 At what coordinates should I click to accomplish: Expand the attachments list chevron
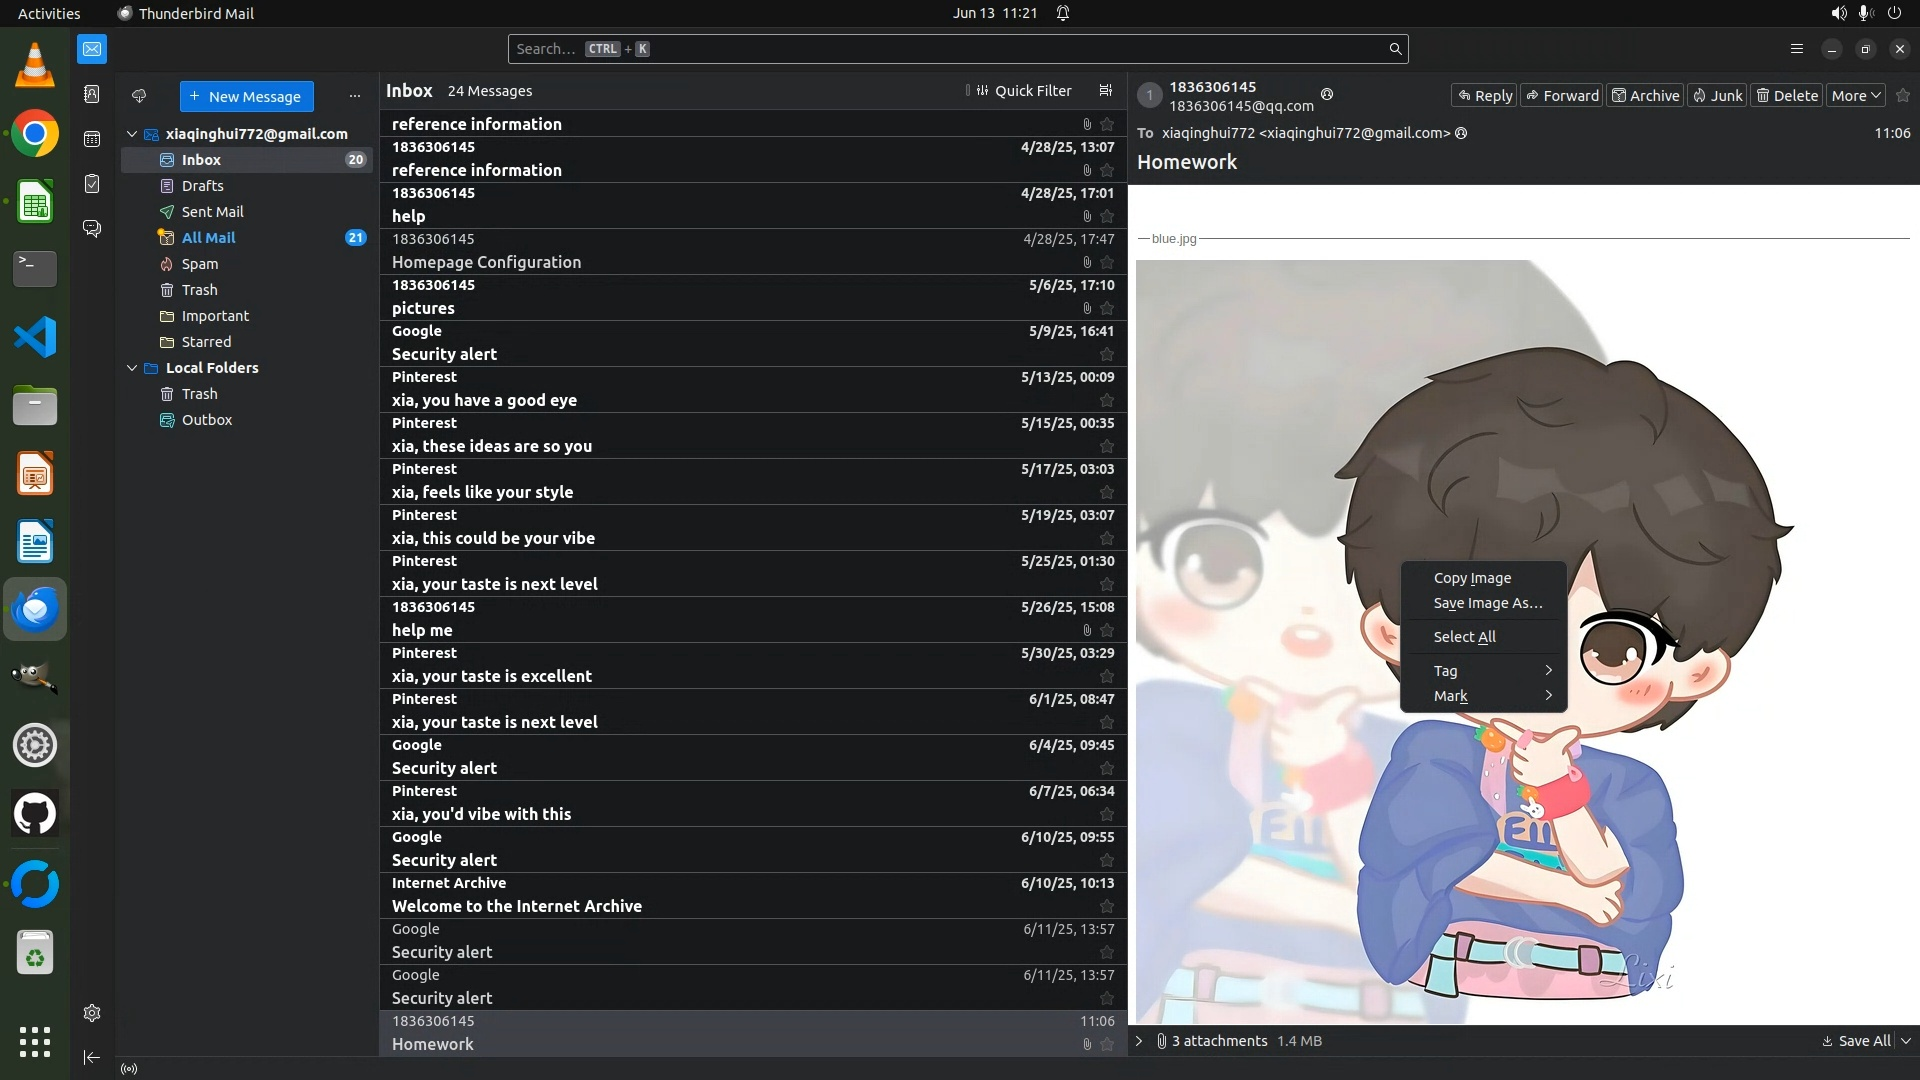tap(1138, 1041)
